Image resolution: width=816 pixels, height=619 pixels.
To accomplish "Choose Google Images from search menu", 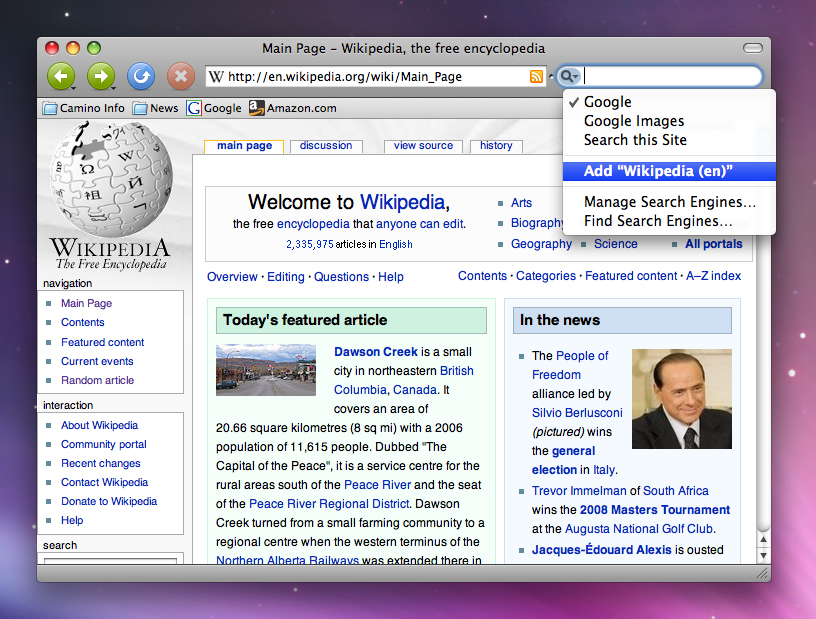I will tap(669, 121).
